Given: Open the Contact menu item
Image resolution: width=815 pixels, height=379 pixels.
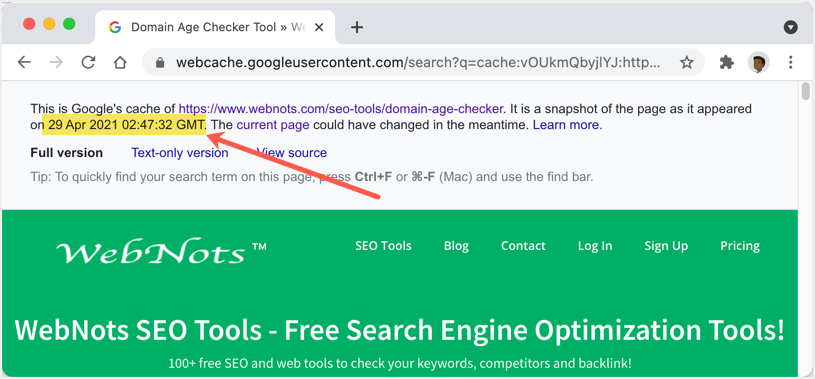Looking at the screenshot, I should point(523,246).
